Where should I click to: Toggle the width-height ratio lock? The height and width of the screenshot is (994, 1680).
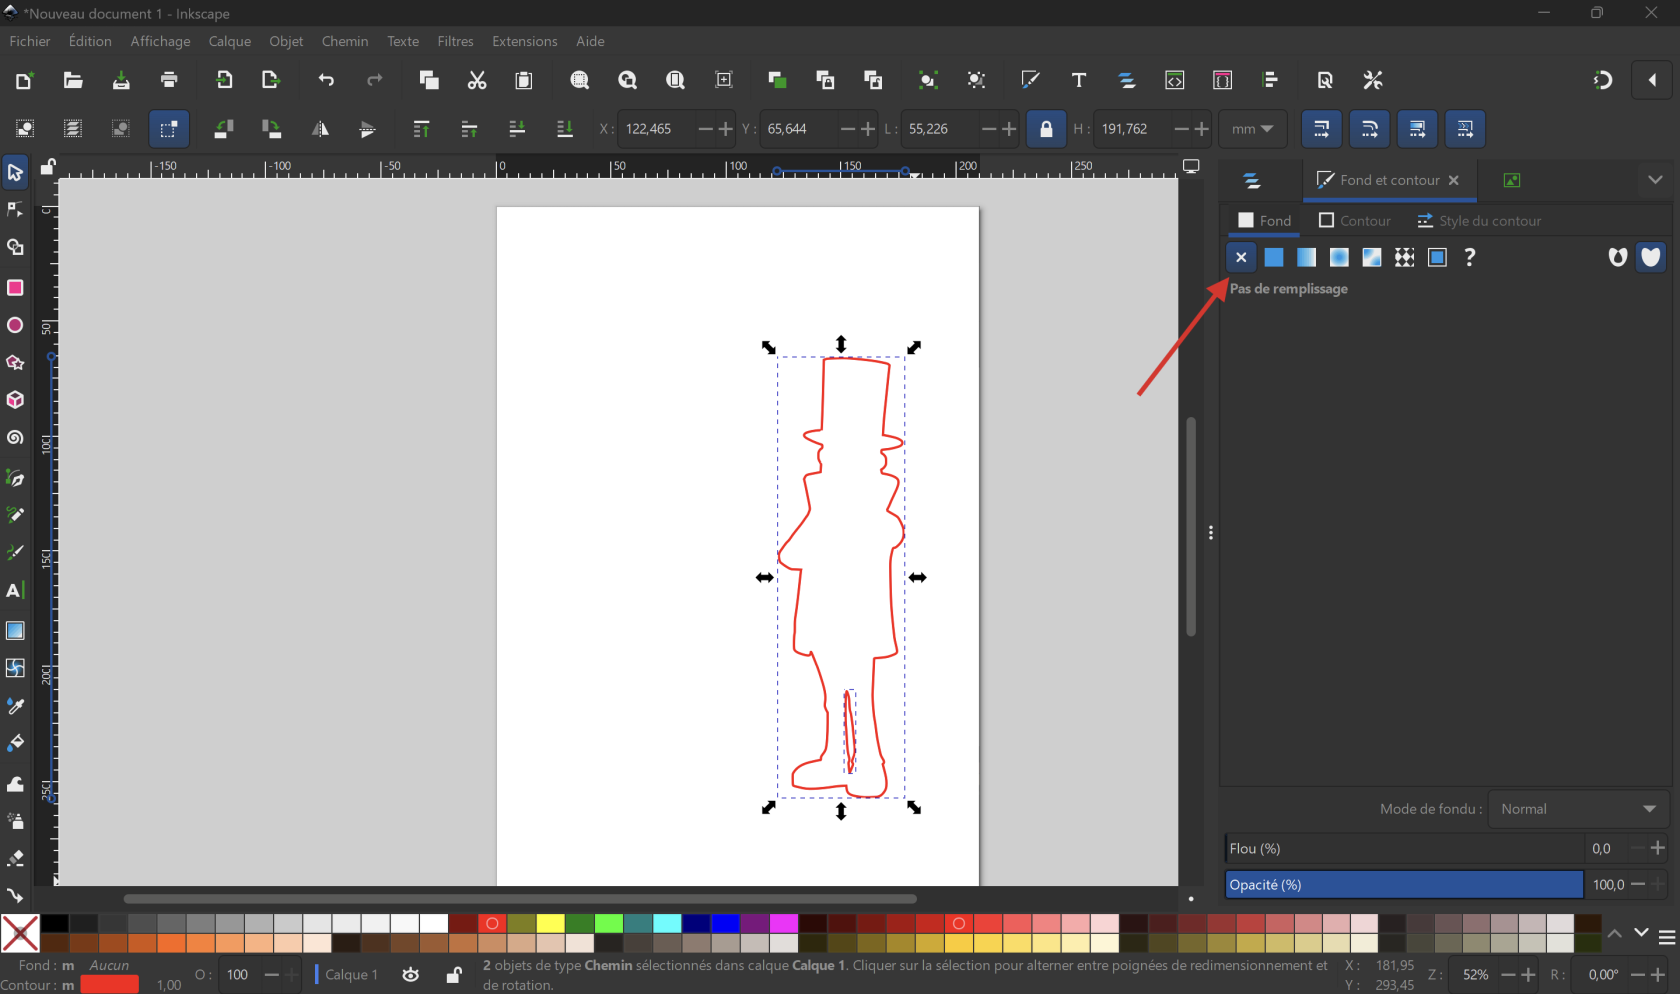tap(1046, 129)
